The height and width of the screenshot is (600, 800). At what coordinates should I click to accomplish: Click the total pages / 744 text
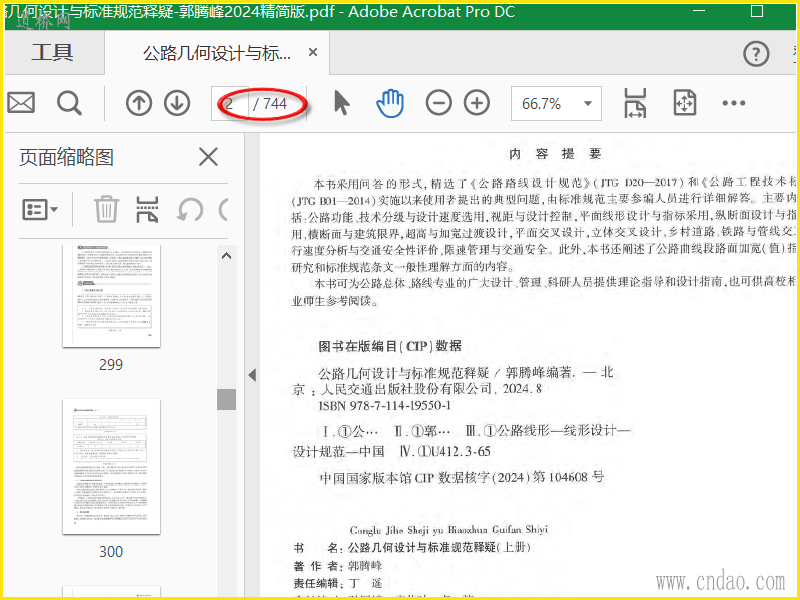tap(270, 104)
